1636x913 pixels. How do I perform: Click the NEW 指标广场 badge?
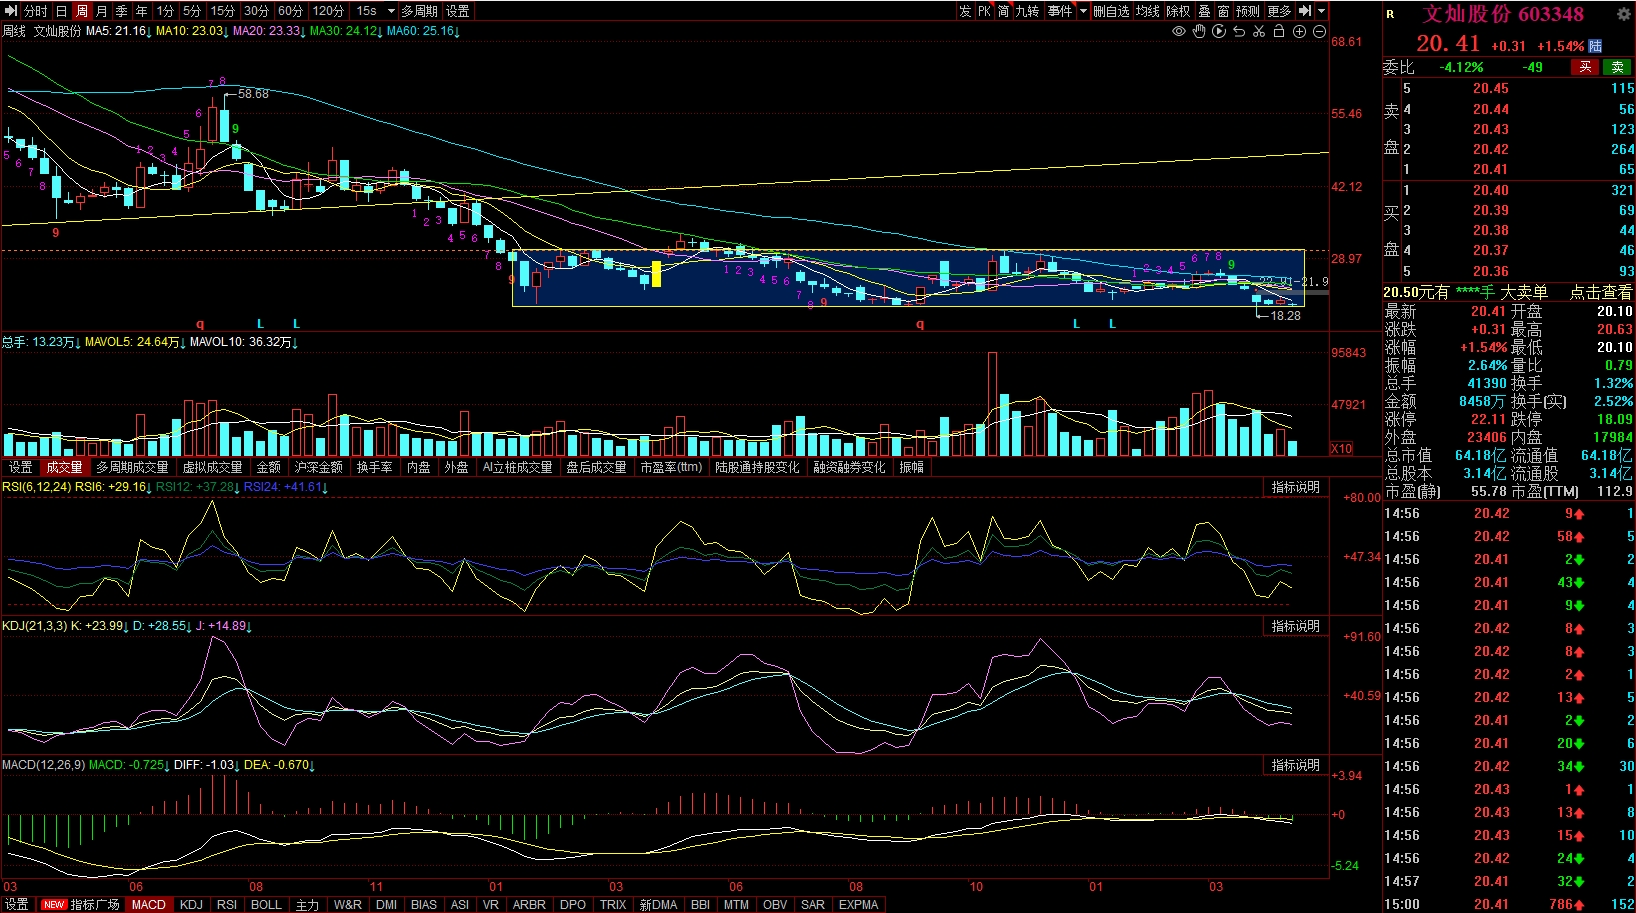pyautogui.click(x=82, y=904)
